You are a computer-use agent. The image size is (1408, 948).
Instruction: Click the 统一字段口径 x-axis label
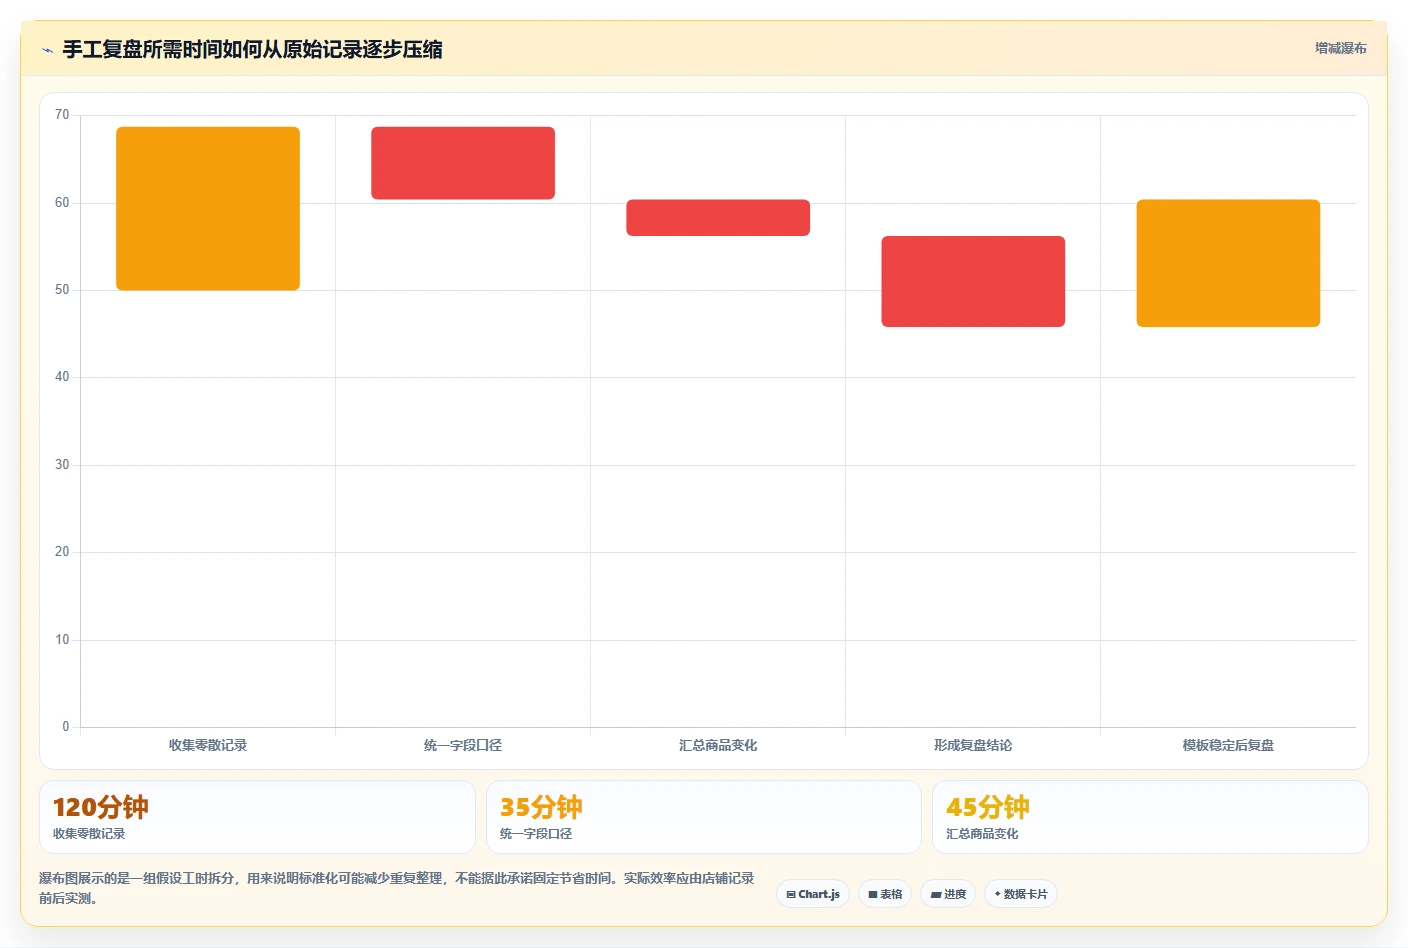(x=463, y=746)
